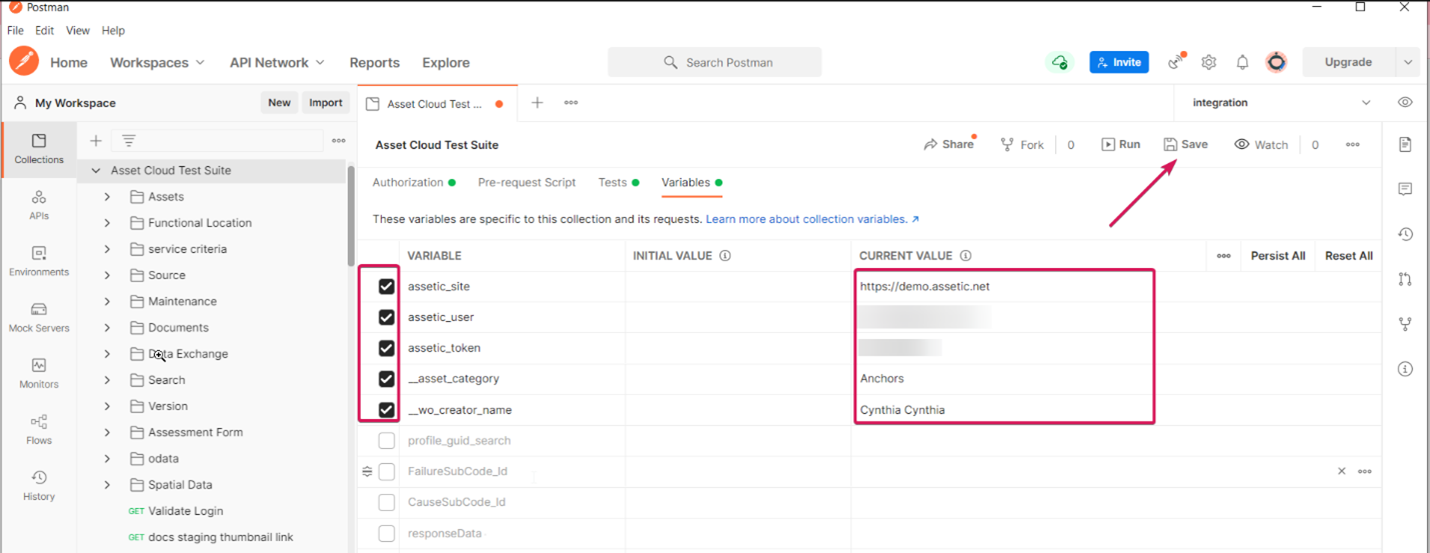Open the View menu

(x=78, y=31)
